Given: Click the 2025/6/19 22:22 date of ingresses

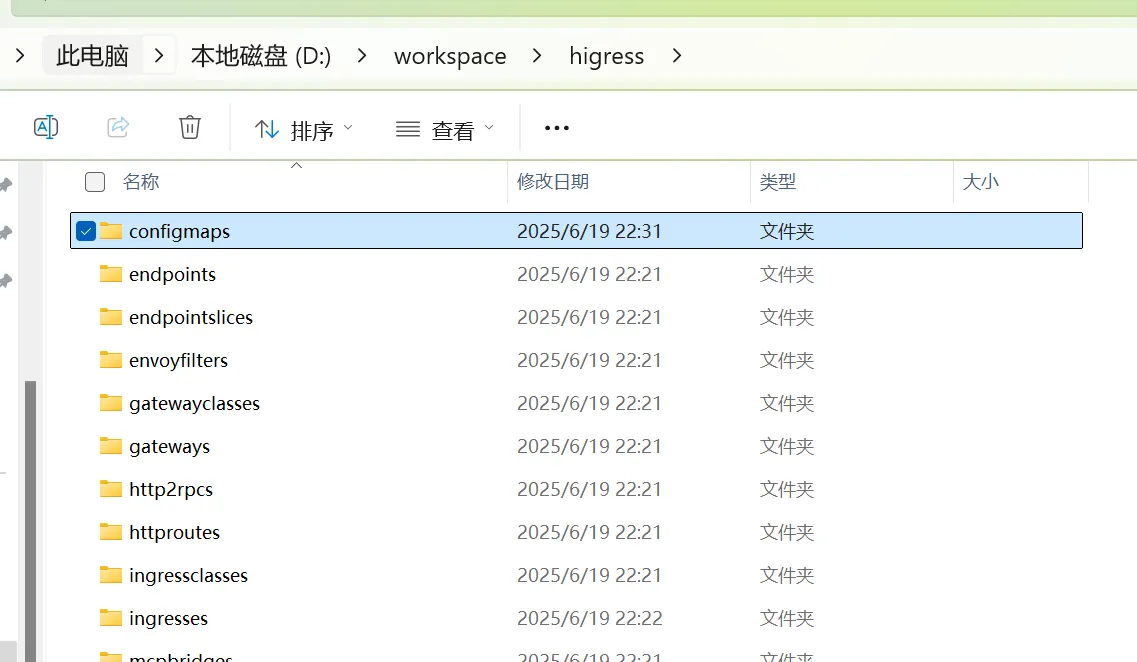Looking at the screenshot, I should (x=590, y=618).
